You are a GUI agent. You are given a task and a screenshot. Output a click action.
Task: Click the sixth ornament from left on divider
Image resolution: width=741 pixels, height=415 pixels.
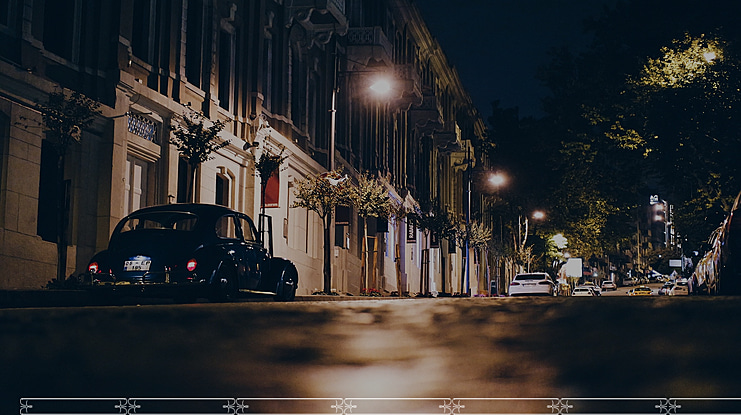coord(559,406)
